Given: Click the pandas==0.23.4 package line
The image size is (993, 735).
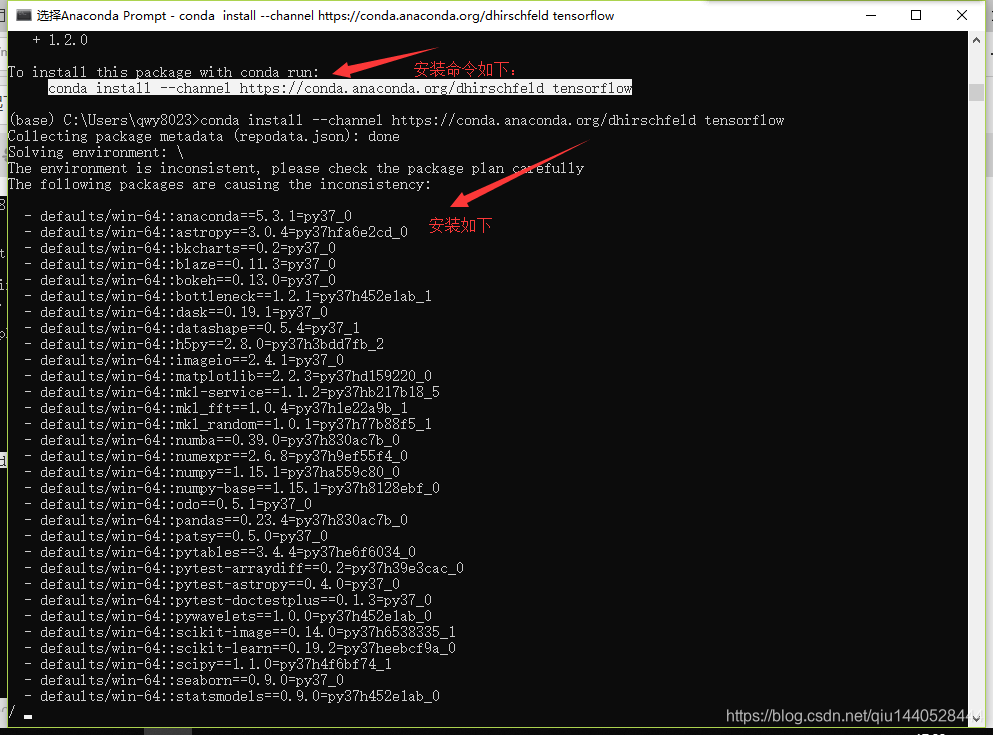Looking at the screenshot, I should [x=216, y=520].
